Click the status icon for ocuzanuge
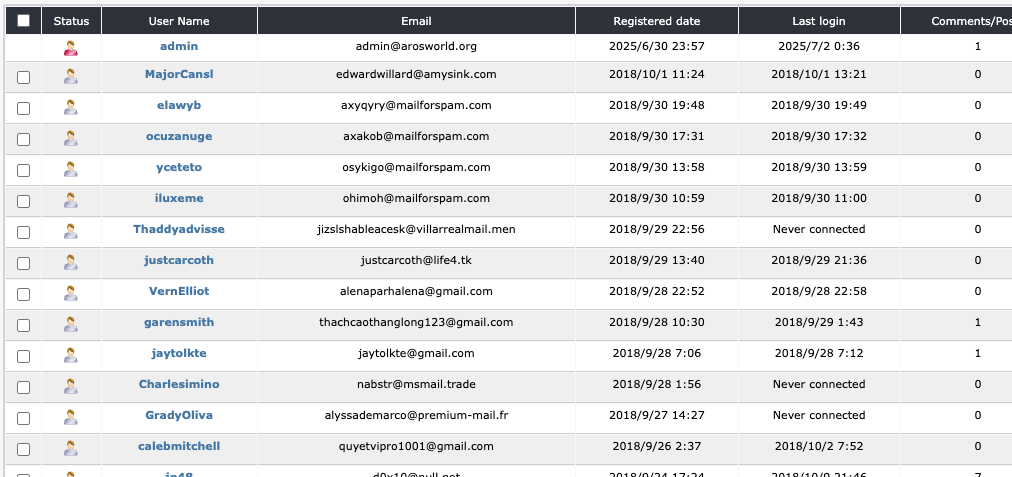This screenshot has width=1012, height=477. click(71, 139)
